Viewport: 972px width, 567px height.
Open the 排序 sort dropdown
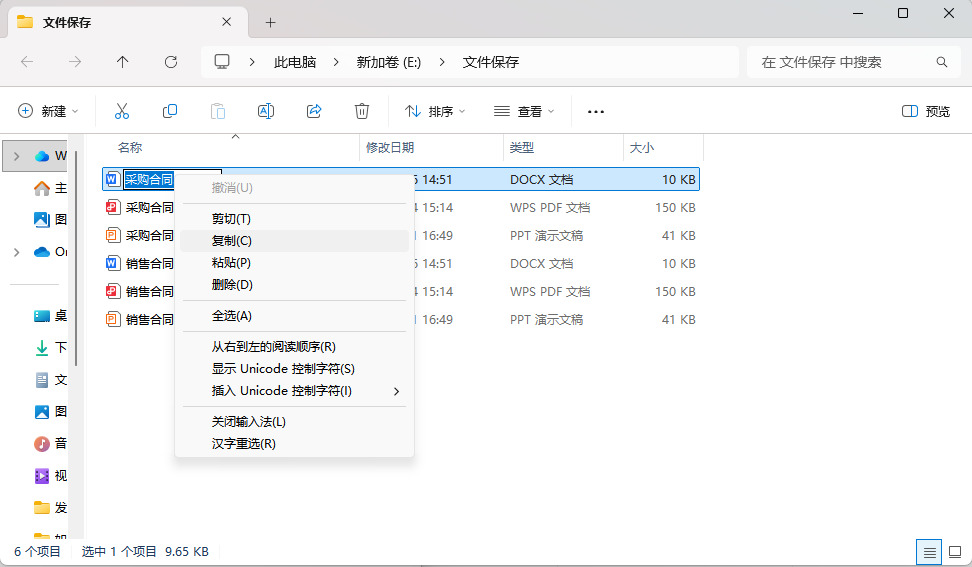pos(435,111)
